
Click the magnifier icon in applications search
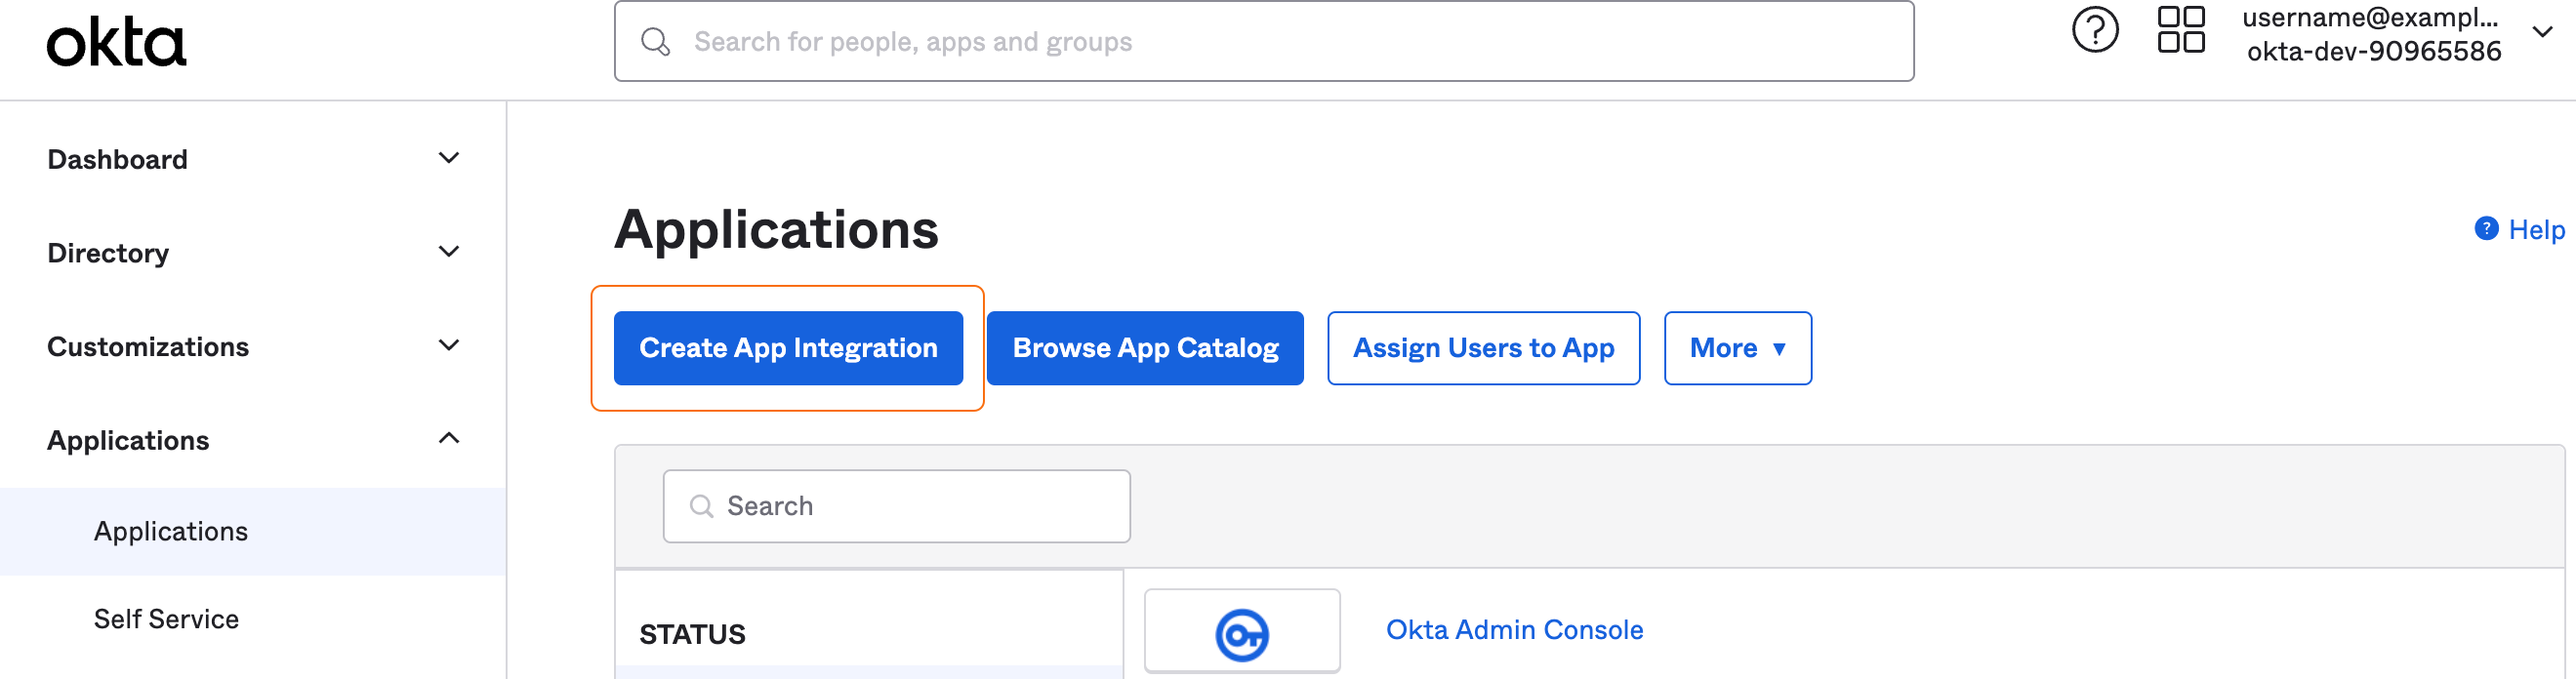pyautogui.click(x=702, y=506)
